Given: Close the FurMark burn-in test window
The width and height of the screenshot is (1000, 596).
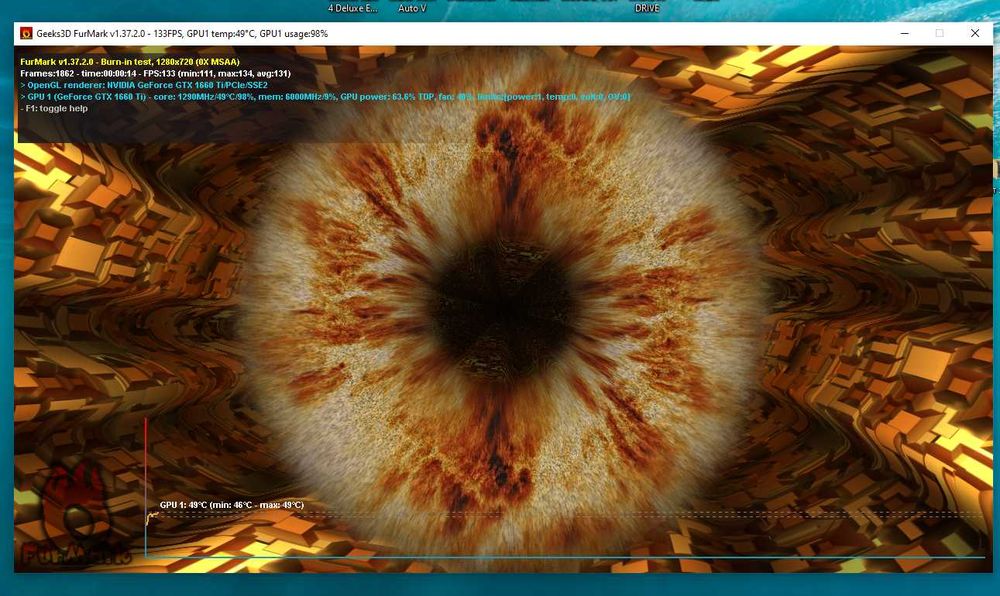Looking at the screenshot, I should tap(974, 33).
